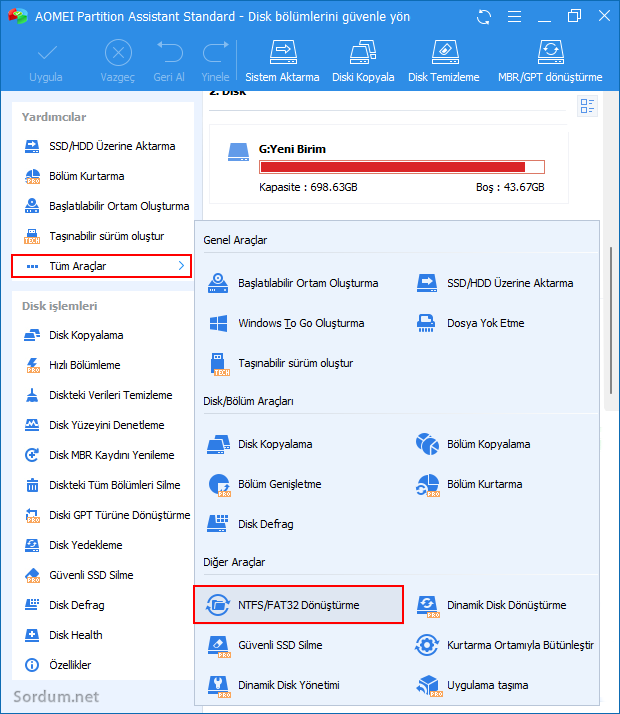
Task: Toggle the disk view layout icon
Action: tap(587, 107)
